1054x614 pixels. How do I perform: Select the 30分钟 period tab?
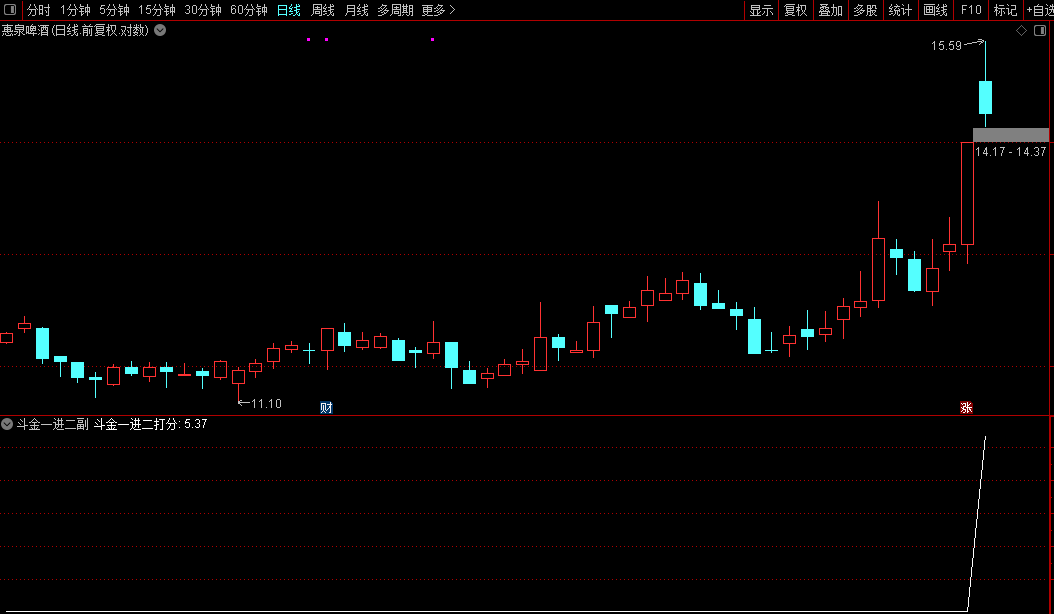click(203, 10)
